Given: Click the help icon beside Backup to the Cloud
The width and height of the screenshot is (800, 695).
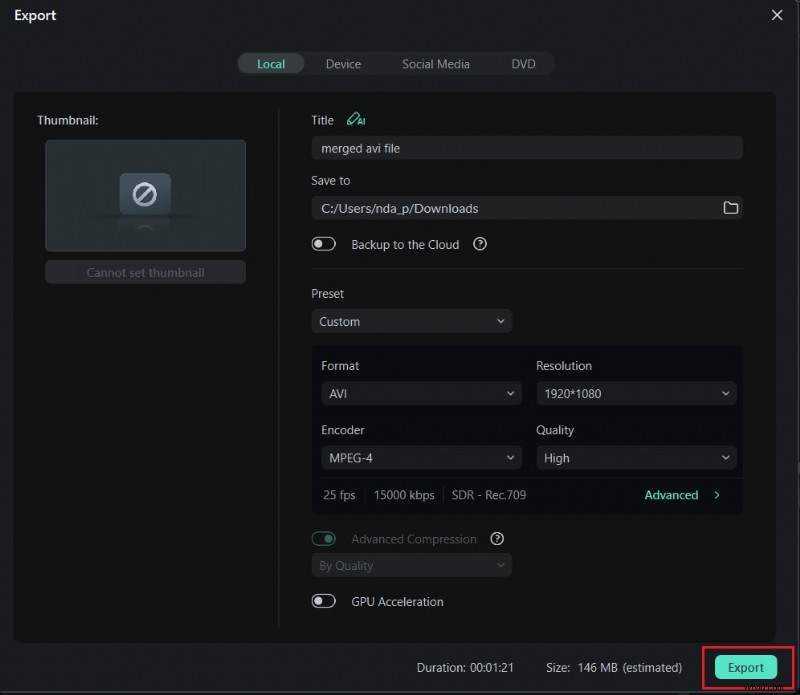Looking at the screenshot, I should 480,244.
